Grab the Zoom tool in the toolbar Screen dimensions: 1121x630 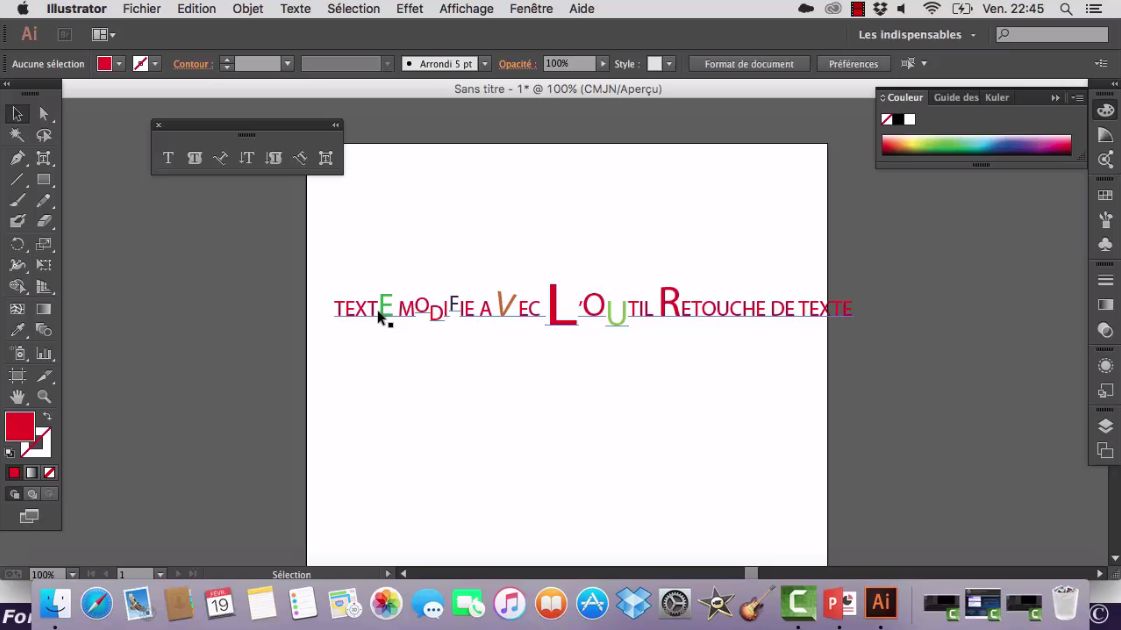click(x=43, y=396)
